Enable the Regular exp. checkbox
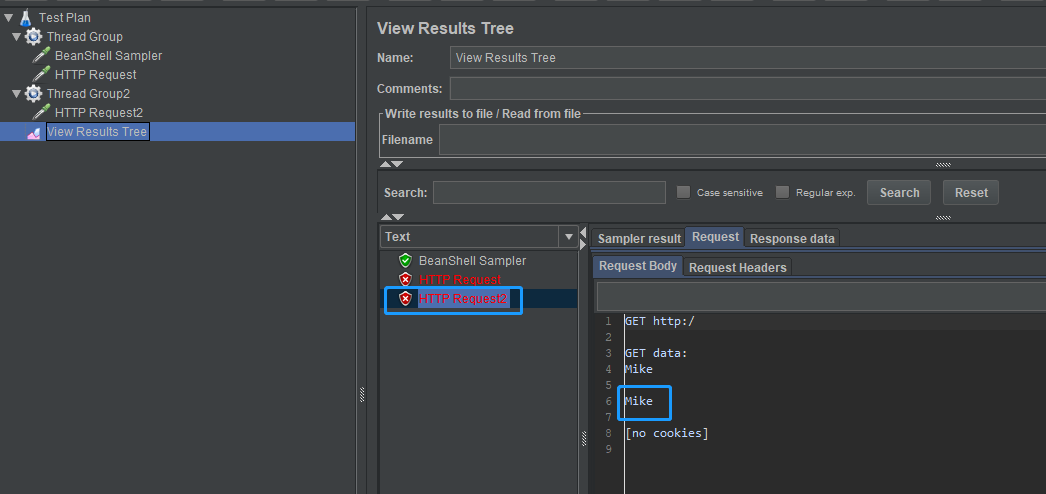Screen dimensions: 1046x494 point(782,192)
